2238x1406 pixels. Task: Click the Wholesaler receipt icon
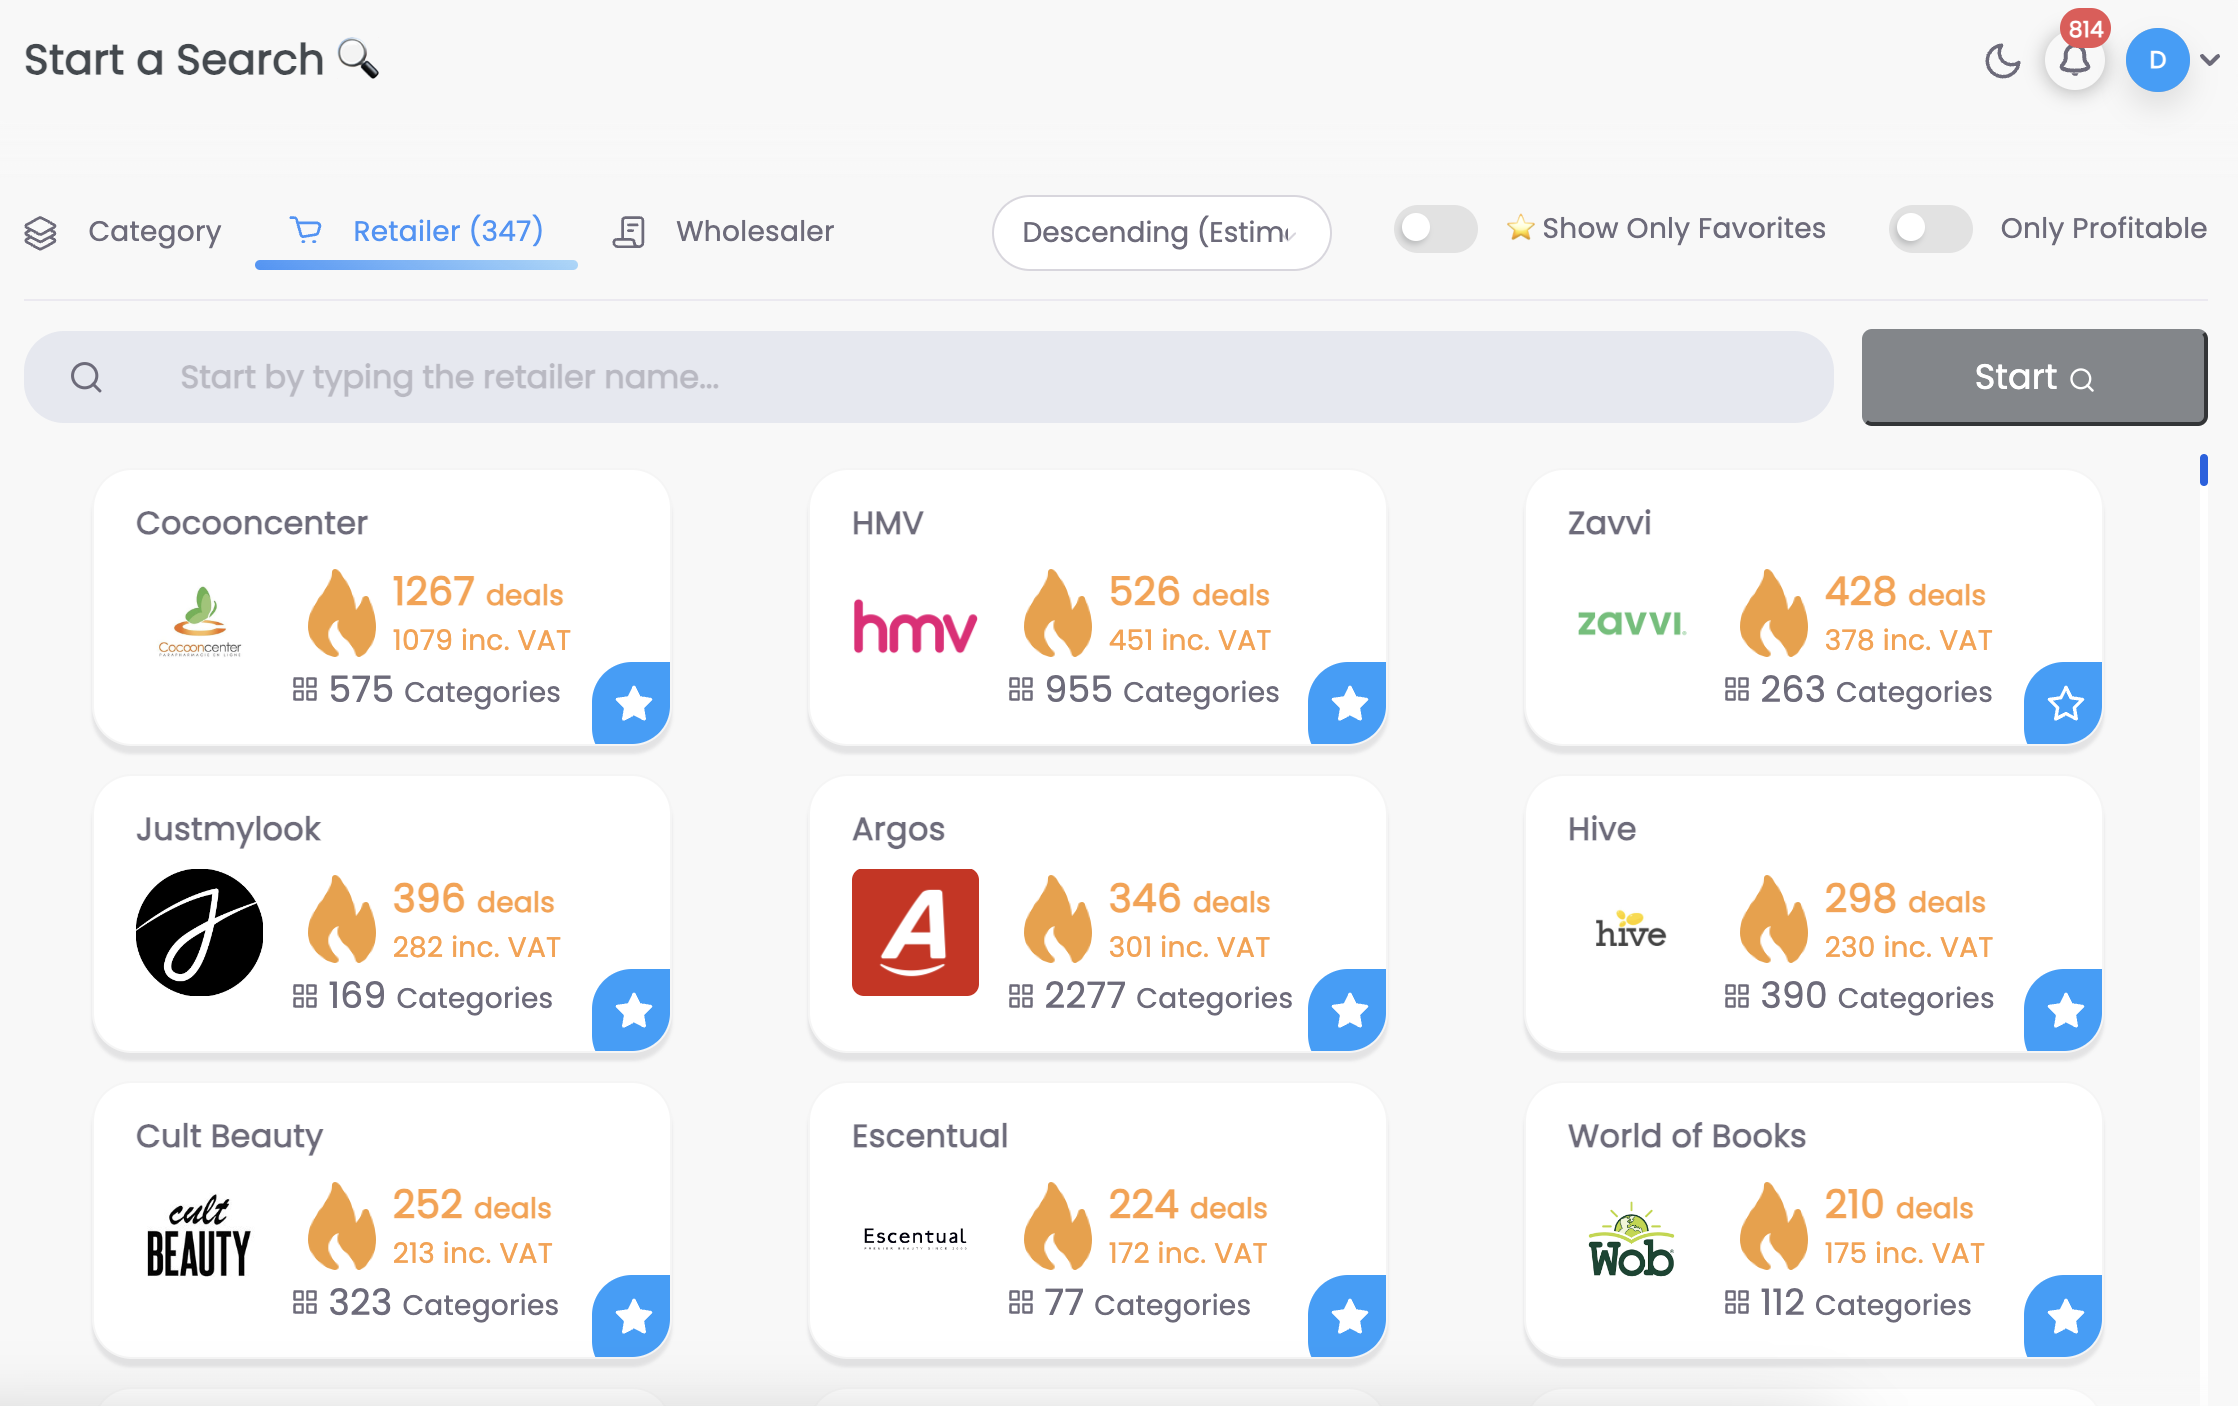(629, 232)
